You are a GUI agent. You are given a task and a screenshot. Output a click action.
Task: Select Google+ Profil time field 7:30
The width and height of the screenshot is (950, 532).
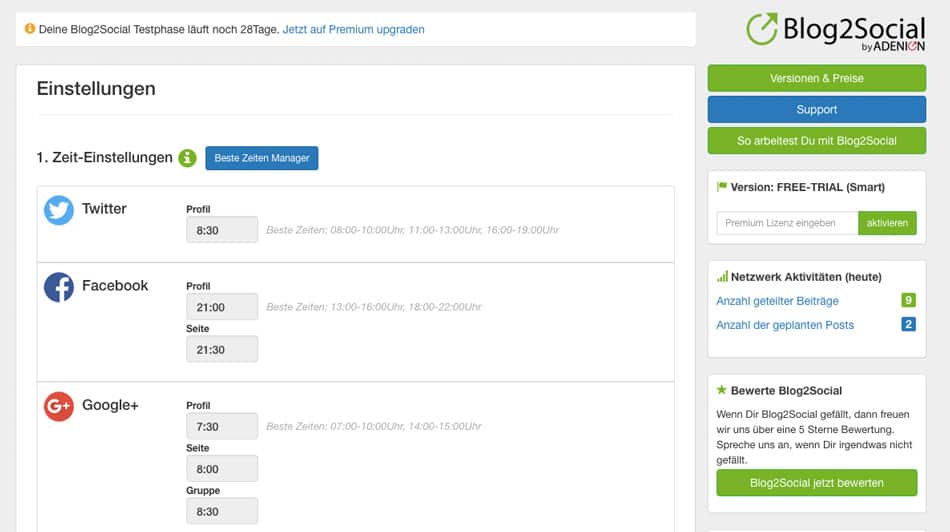(x=222, y=427)
